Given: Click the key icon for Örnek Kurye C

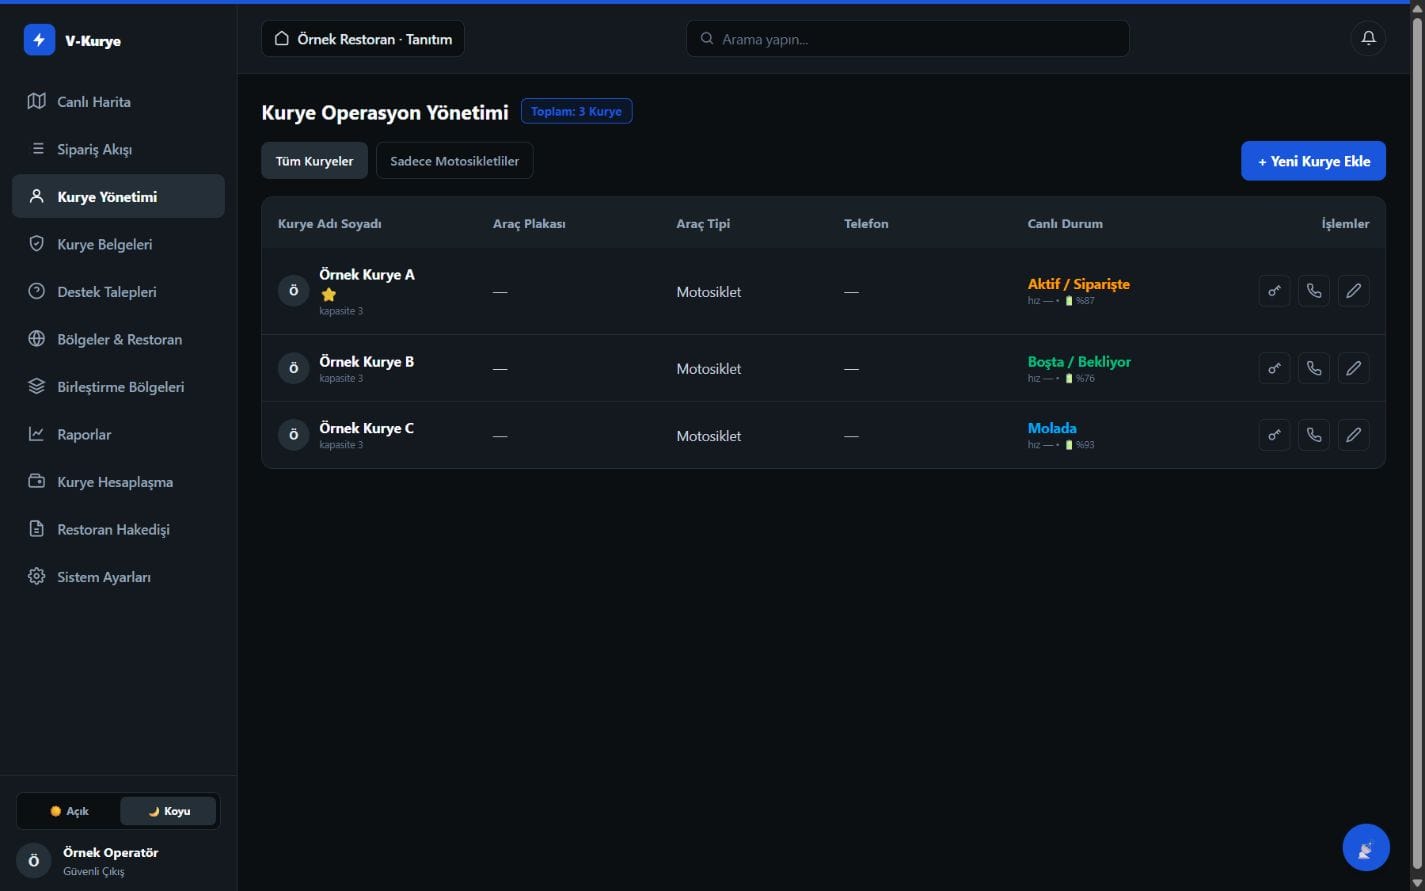Looking at the screenshot, I should tap(1274, 435).
